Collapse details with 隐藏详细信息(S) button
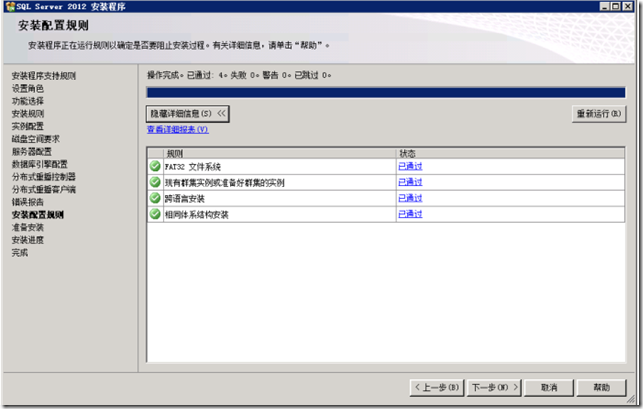Viewport: 643px width, 409px height. (x=187, y=114)
